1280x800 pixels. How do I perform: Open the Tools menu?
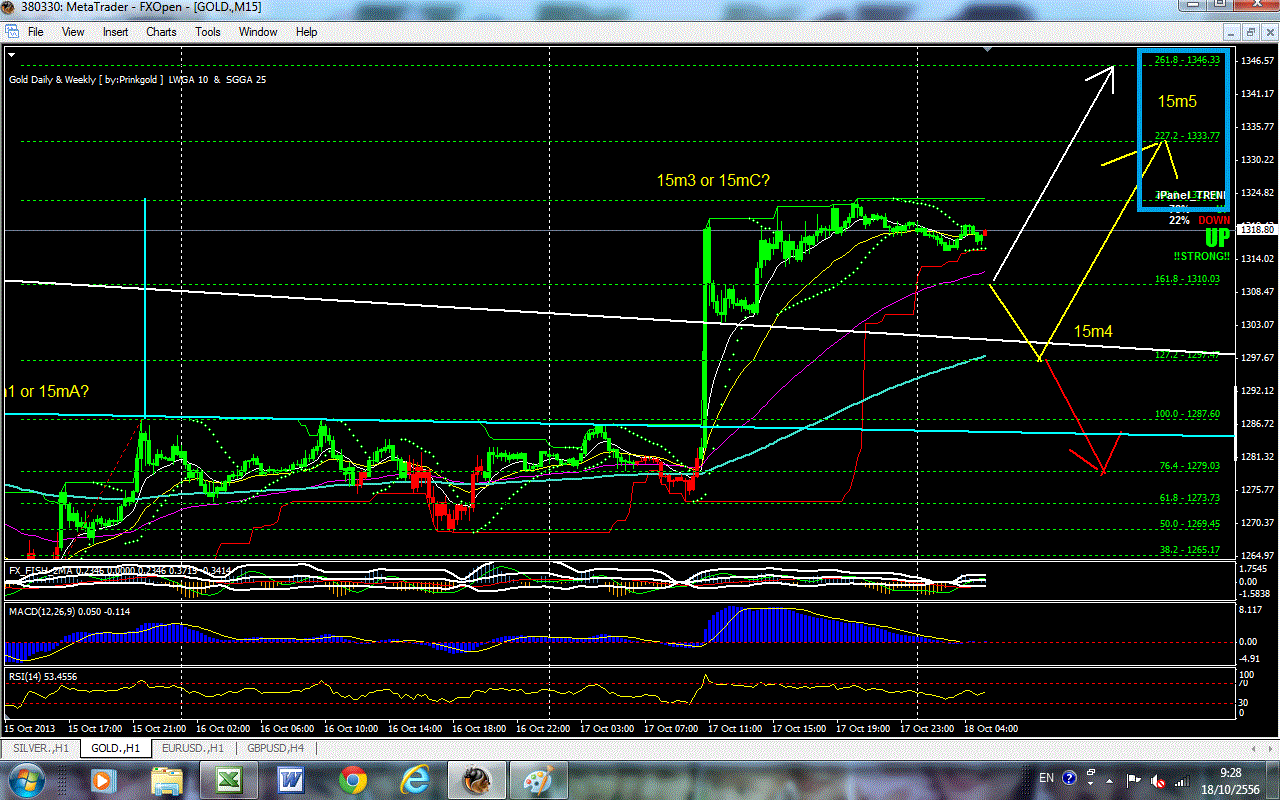(208, 32)
